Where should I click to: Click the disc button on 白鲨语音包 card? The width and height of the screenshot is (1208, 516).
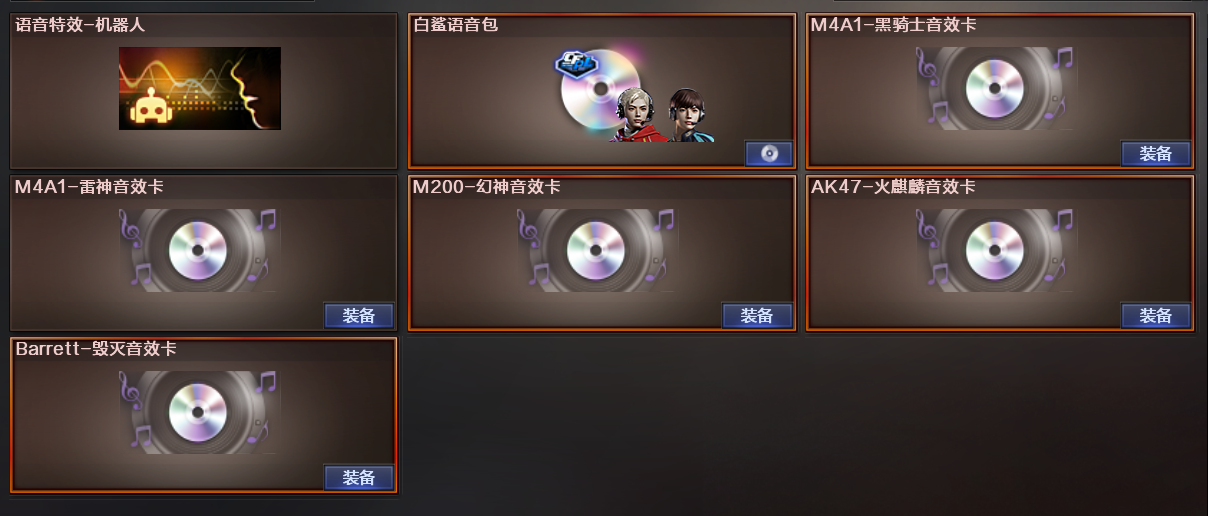point(769,153)
